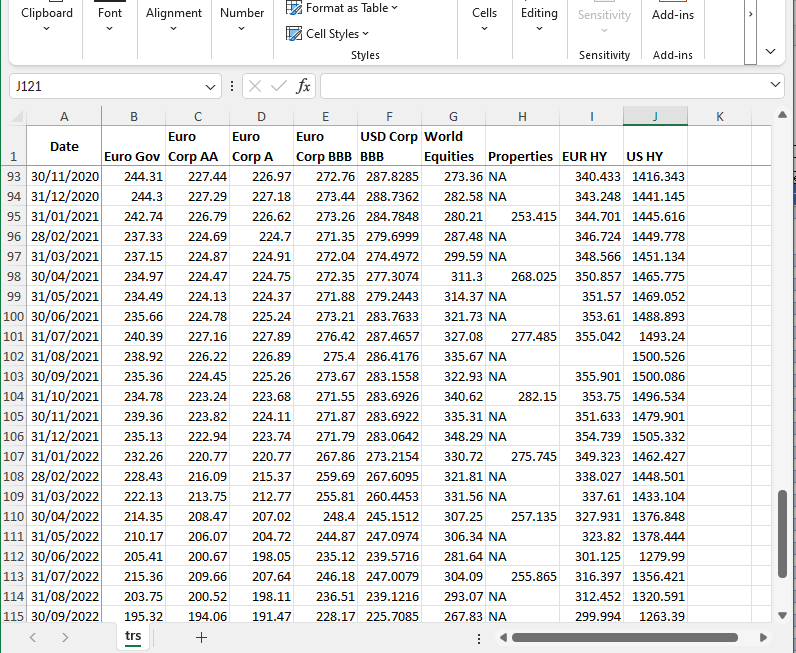This screenshot has width=796, height=653.
Task: Click the horizontal scrollbar left arrow
Action: [x=503, y=637]
